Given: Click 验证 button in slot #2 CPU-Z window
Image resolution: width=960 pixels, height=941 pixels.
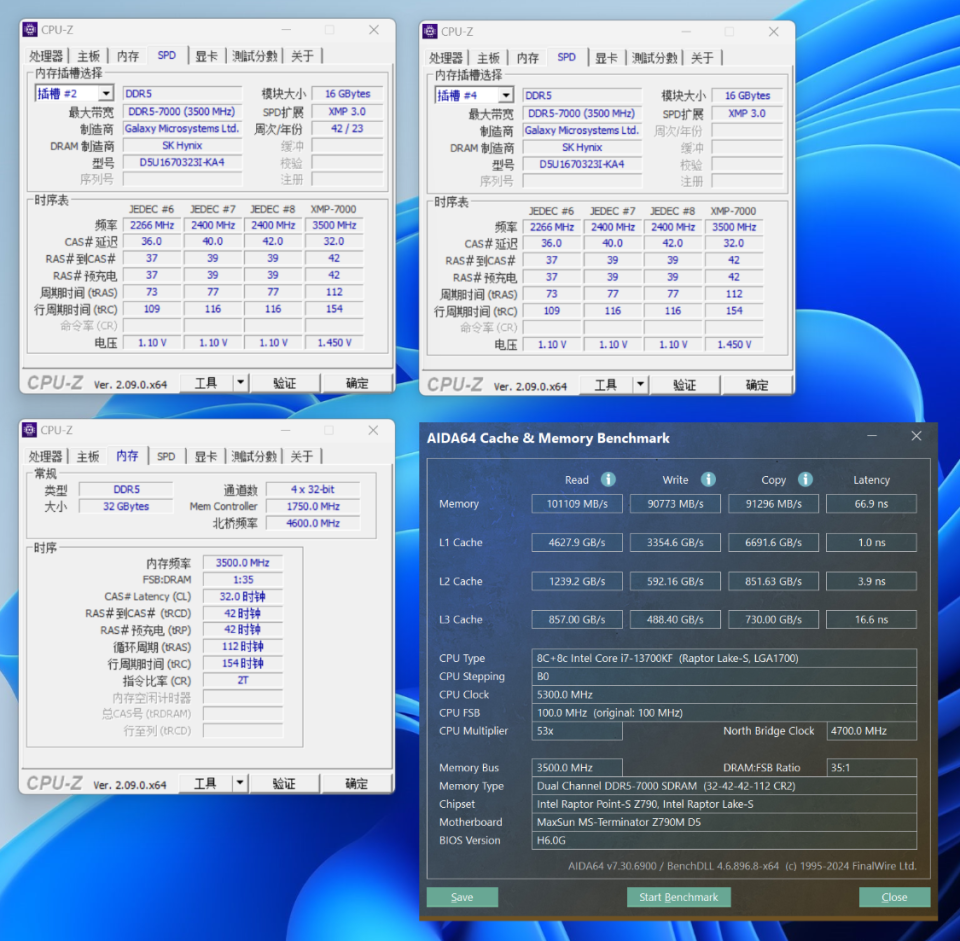Looking at the screenshot, I should click(x=285, y=383).
